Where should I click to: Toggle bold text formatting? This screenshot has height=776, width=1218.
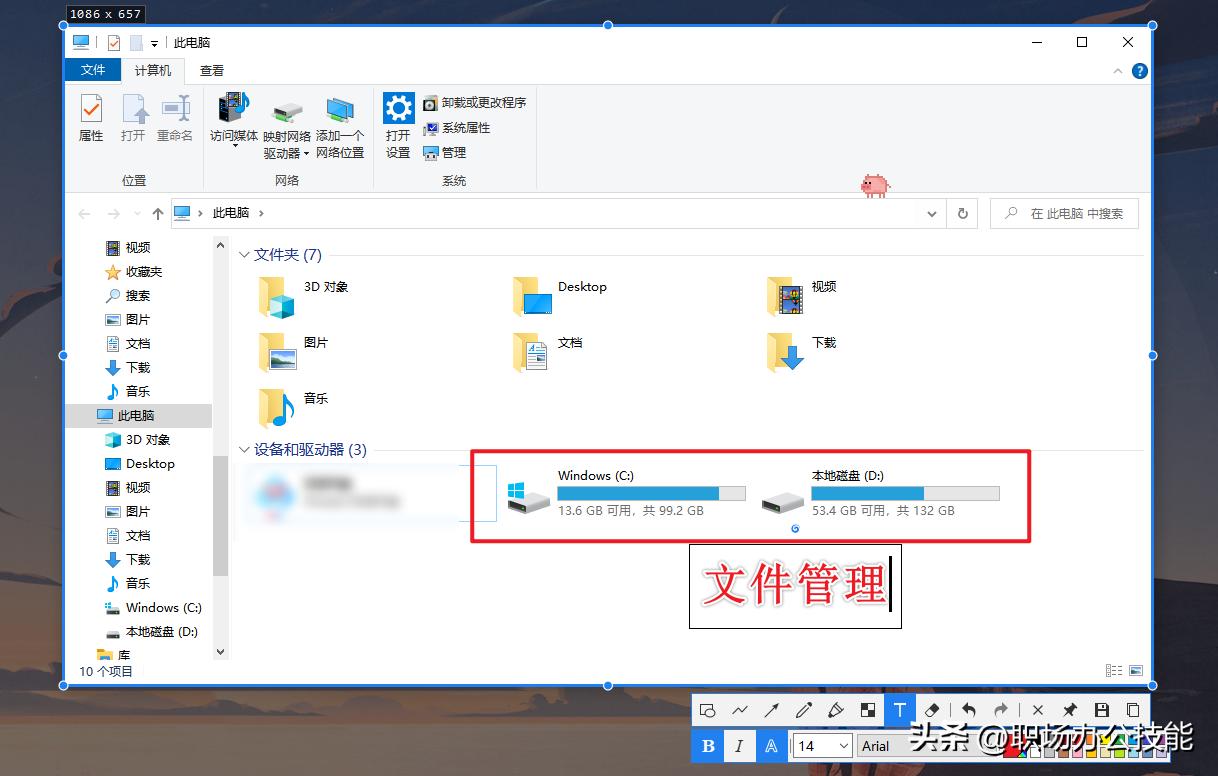(707, 745)
